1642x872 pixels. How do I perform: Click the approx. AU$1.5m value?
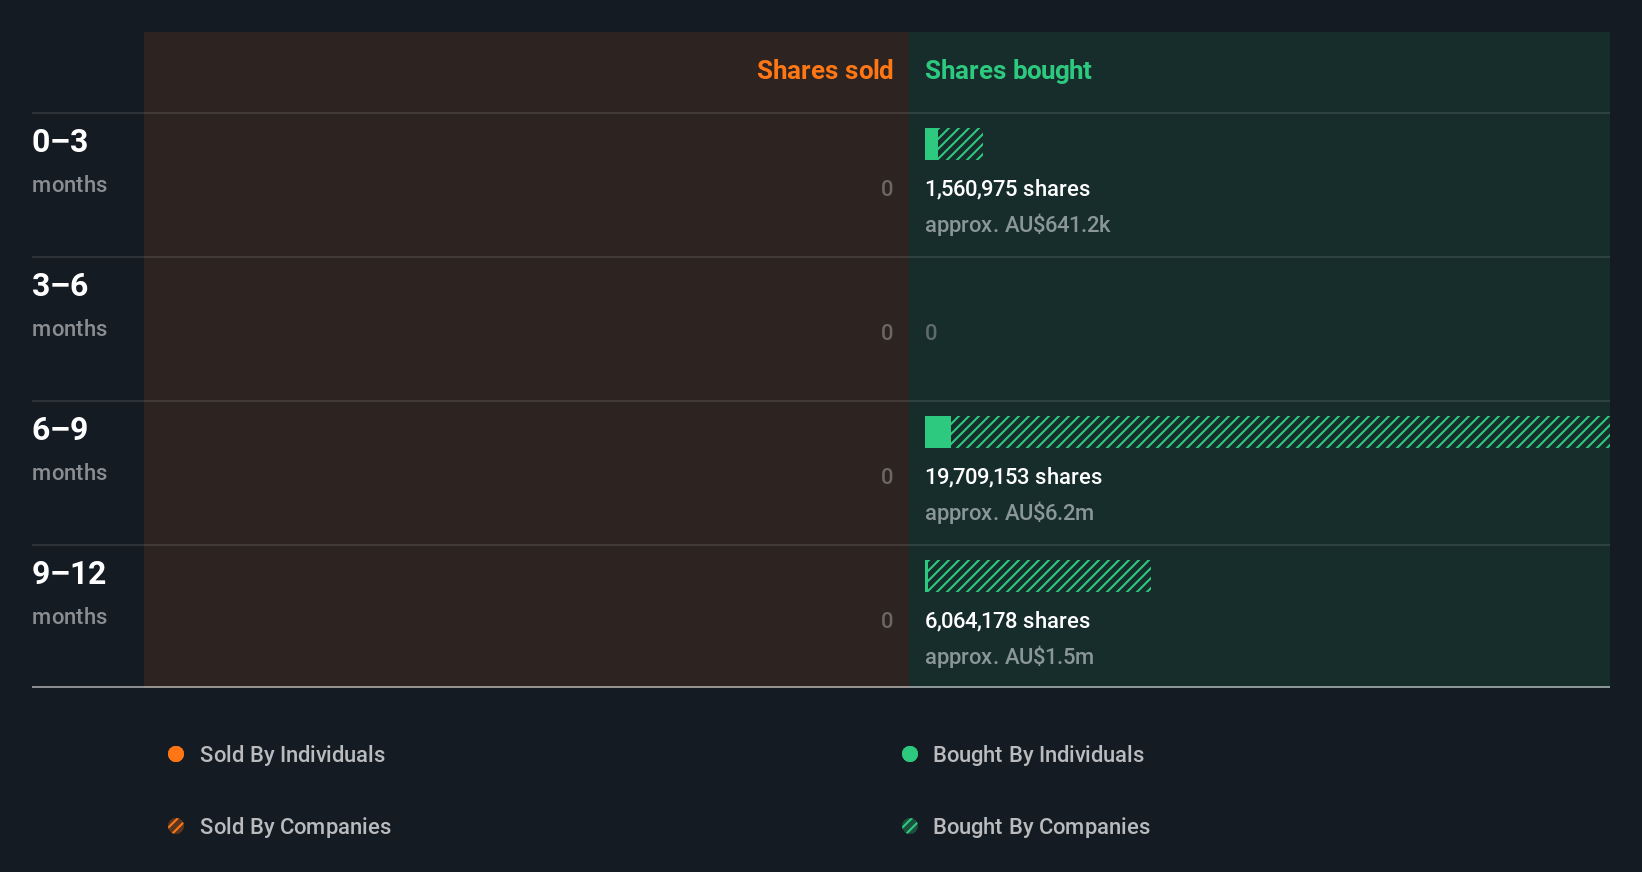click(x=1009, y=656)
